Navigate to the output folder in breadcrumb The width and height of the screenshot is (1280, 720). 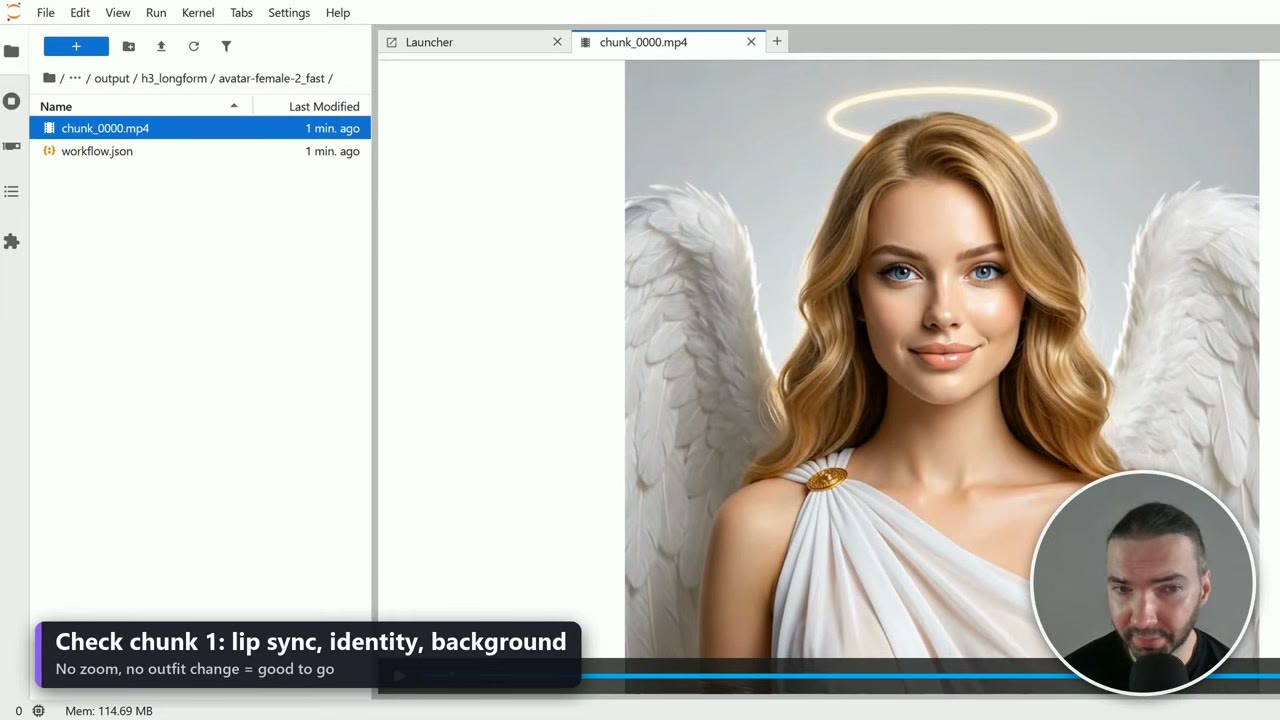tap(112, 78)
